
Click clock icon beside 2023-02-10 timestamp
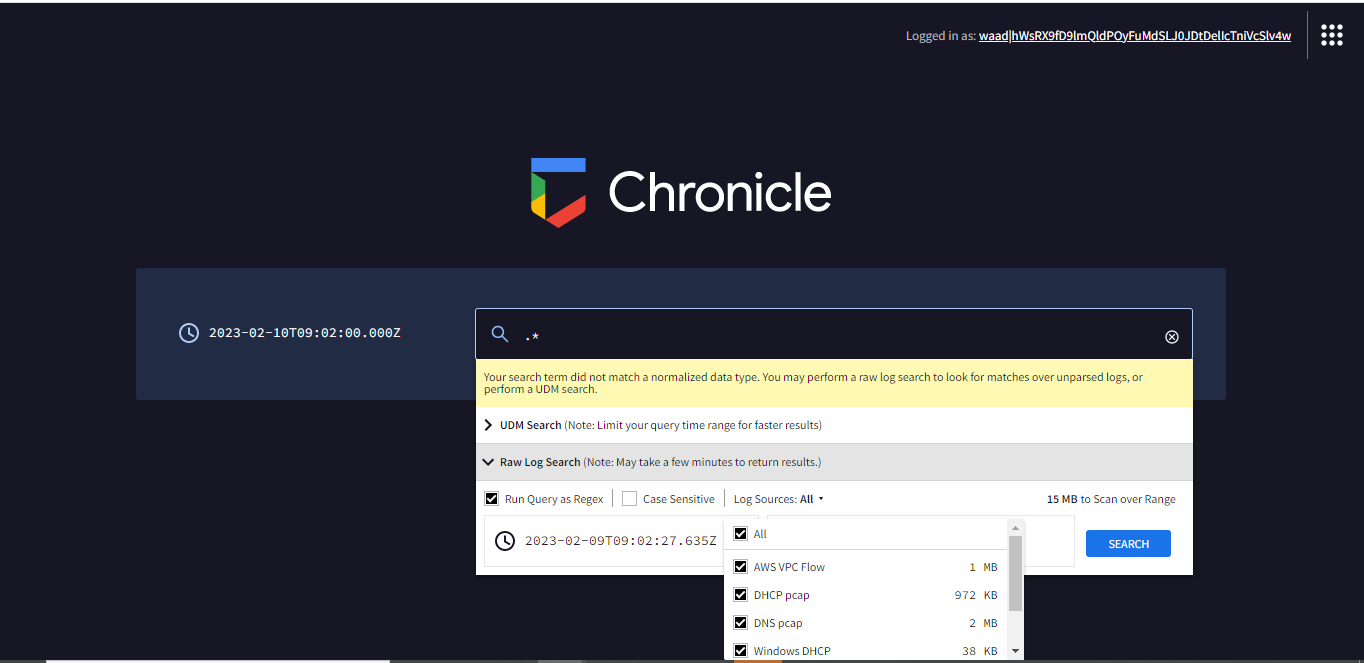point(188,333)
